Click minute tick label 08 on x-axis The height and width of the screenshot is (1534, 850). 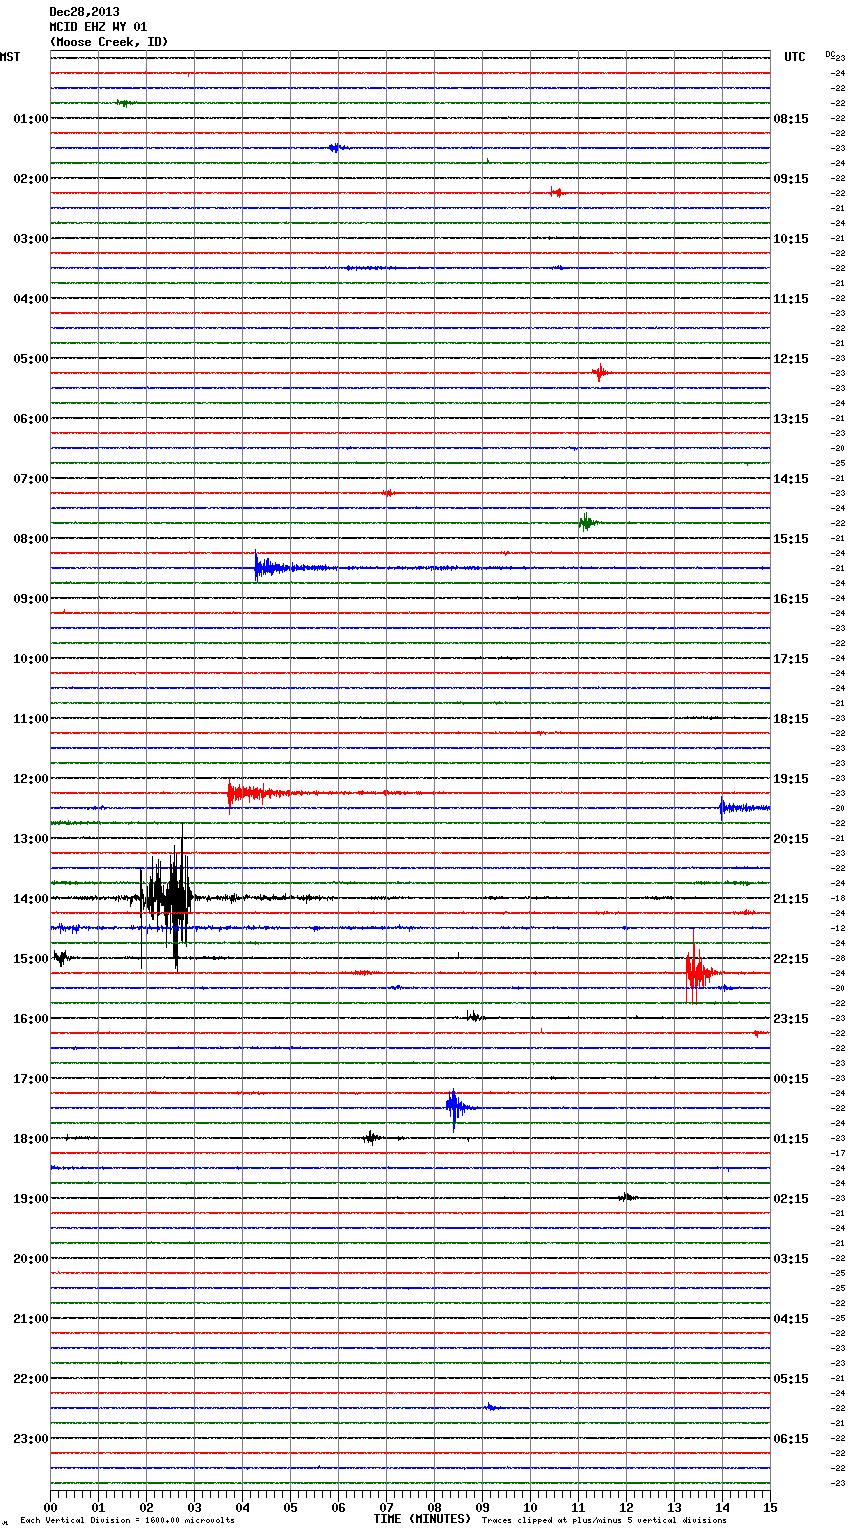pos(434,1507)
